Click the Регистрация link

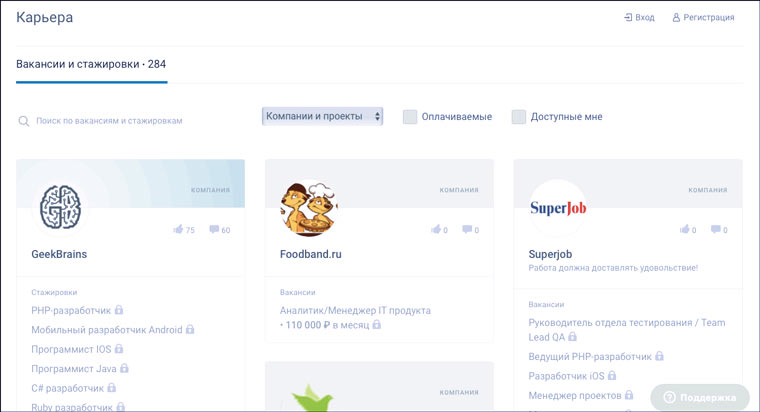pos(709,17)
